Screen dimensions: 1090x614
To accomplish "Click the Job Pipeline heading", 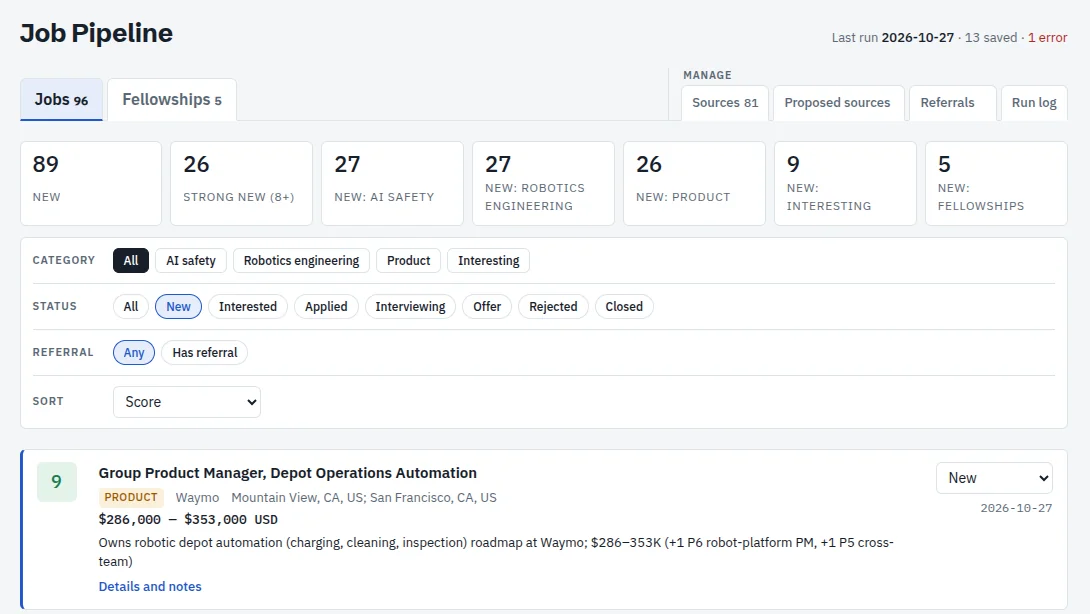I will click(x=96, y=33).
